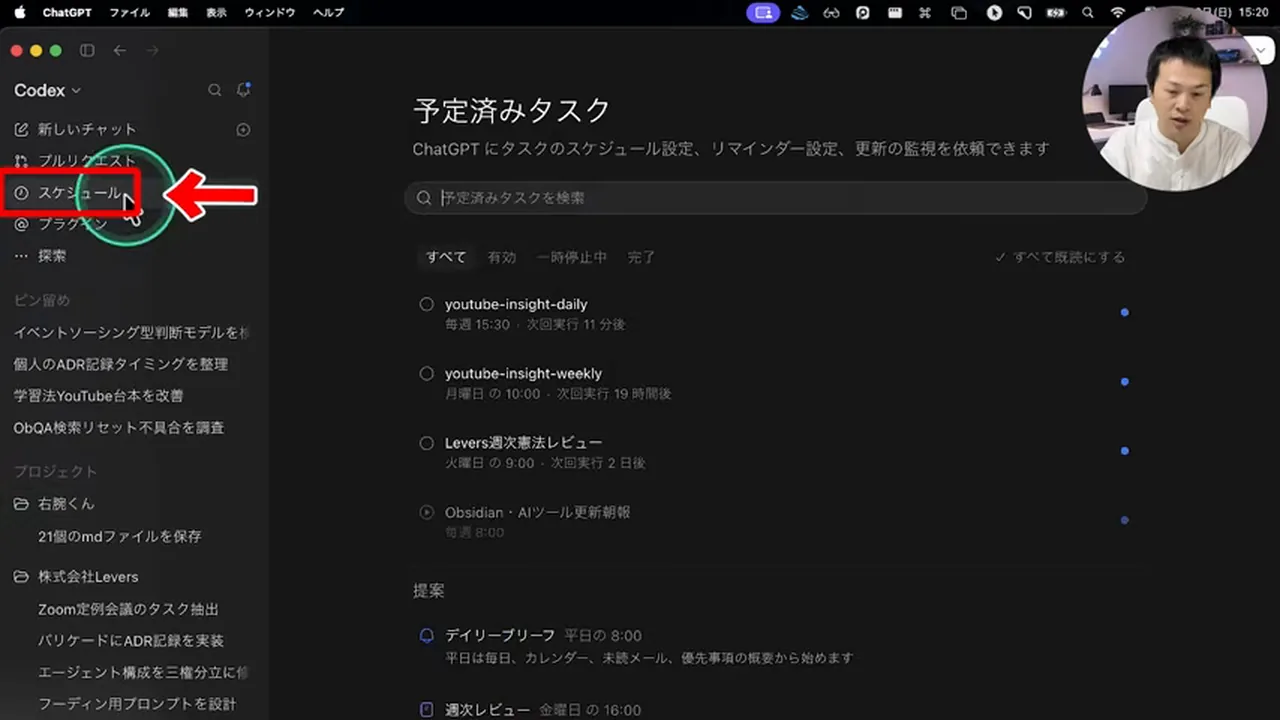Click the schedule clock icon
This screenshot has width=1280, height=720.
click(21, 193)
